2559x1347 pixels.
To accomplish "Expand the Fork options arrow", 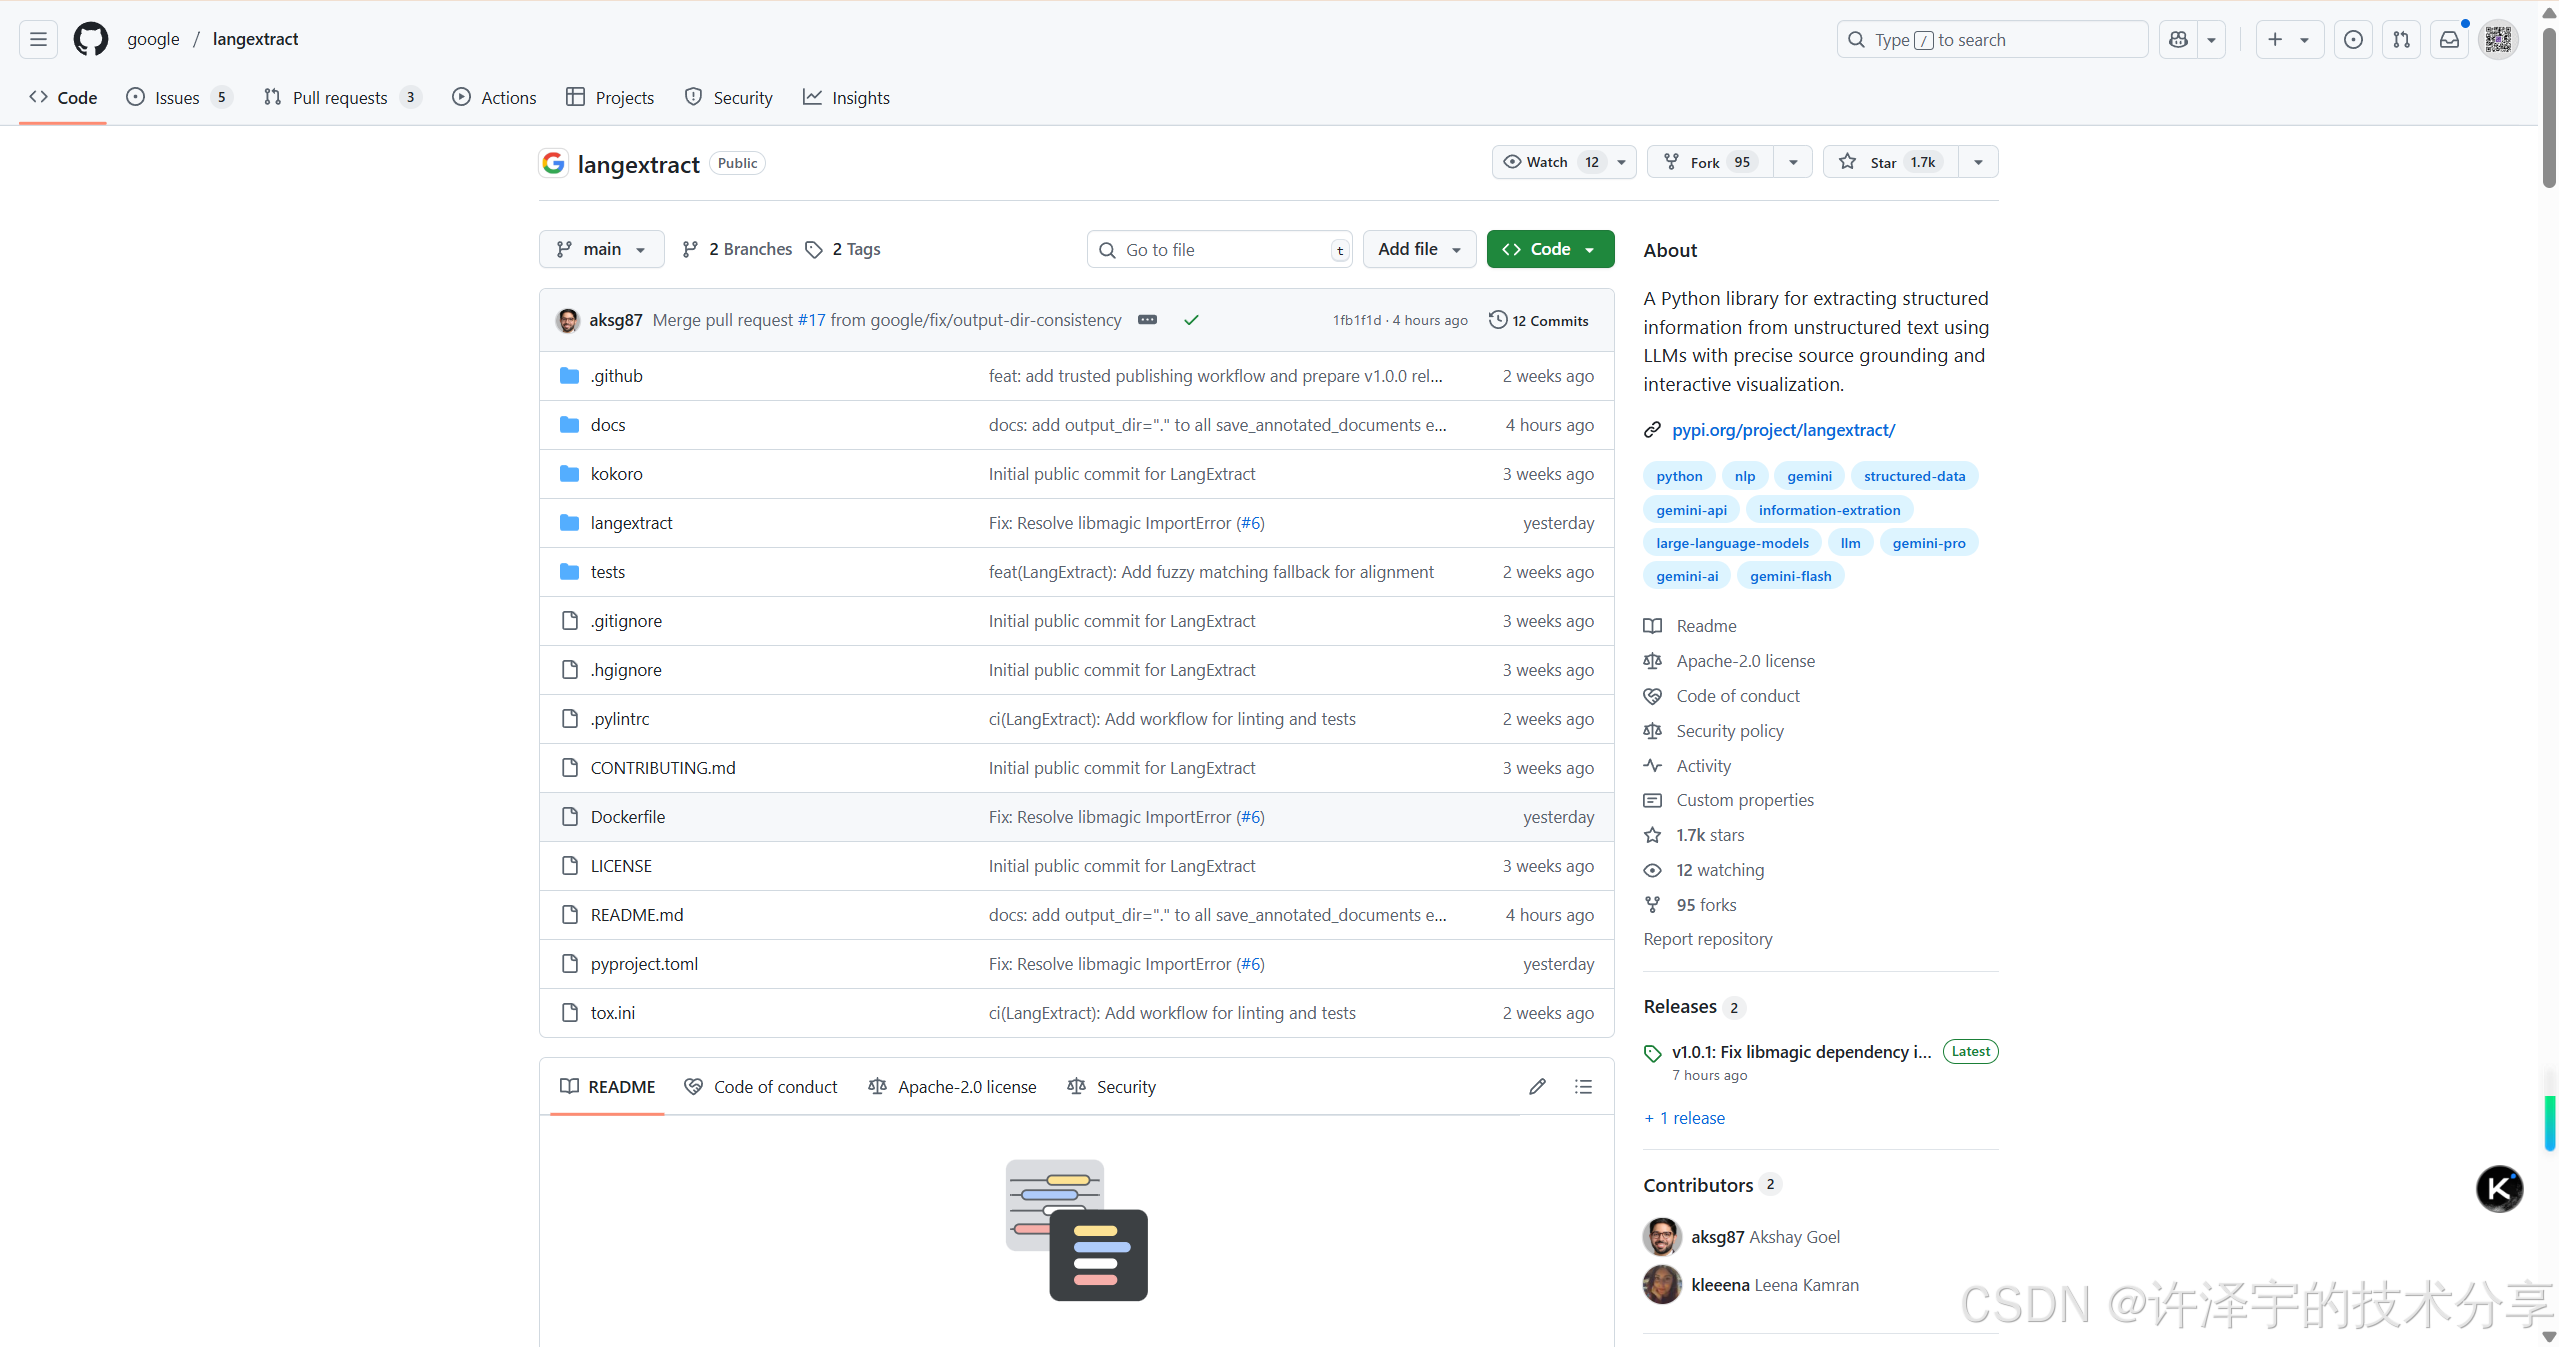I will tap(1793, 162).
